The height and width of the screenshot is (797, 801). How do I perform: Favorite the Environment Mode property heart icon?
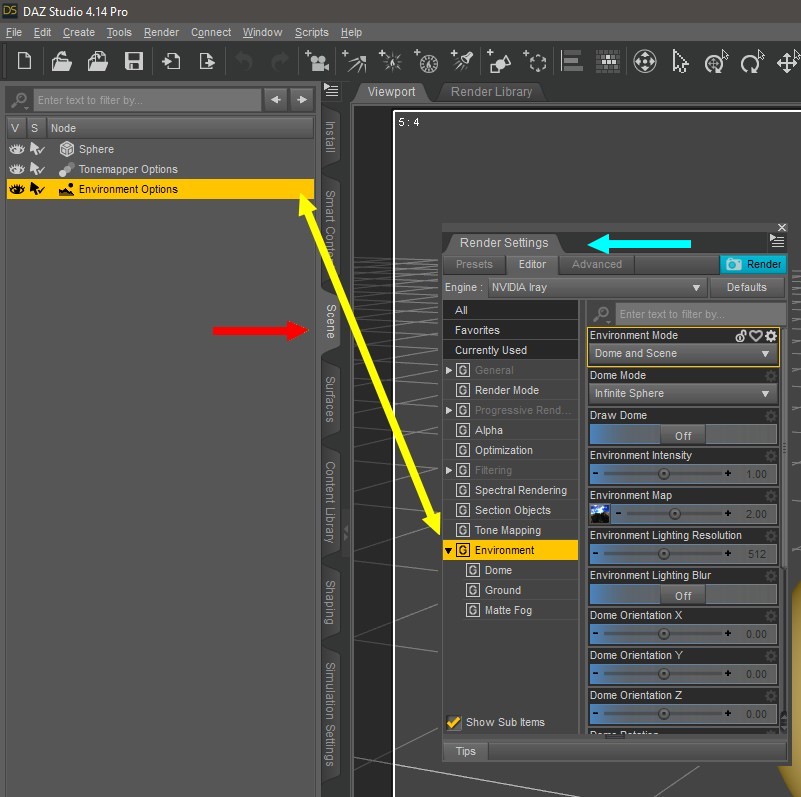[x=756, y=336]
